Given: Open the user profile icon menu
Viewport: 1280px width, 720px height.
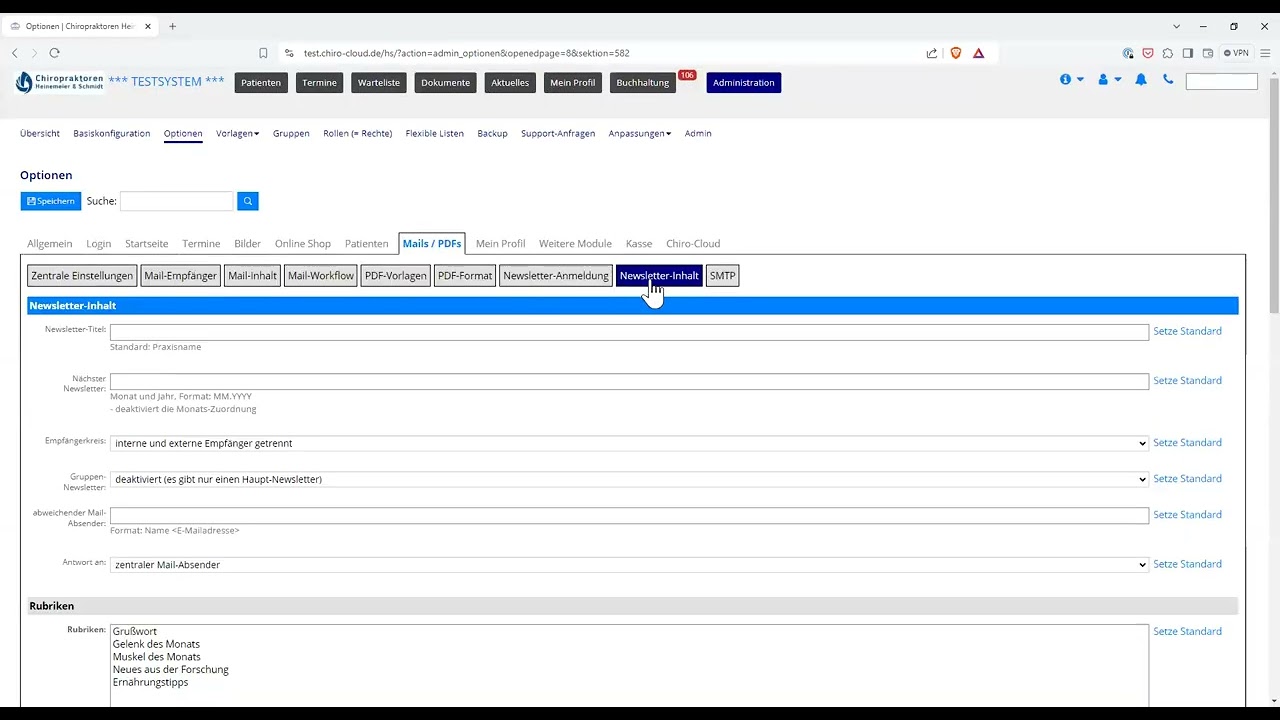Looking at the screenshot, I should click(x=1109, y=80).
